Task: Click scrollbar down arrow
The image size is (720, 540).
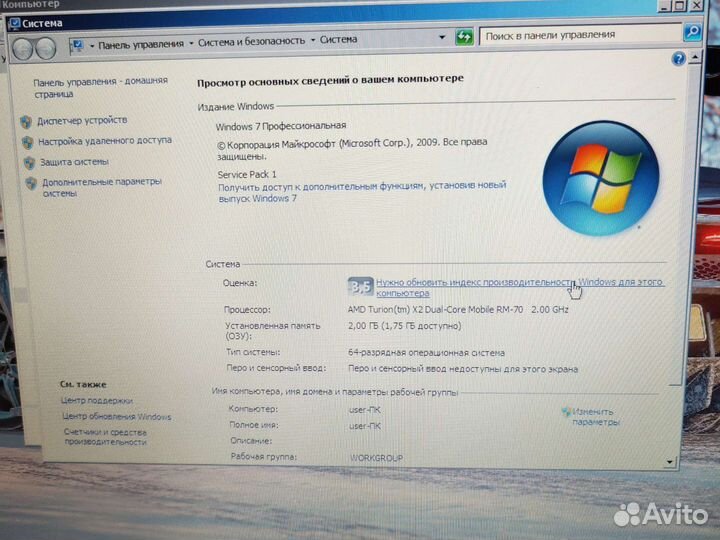Action: [x=670, y=462]
